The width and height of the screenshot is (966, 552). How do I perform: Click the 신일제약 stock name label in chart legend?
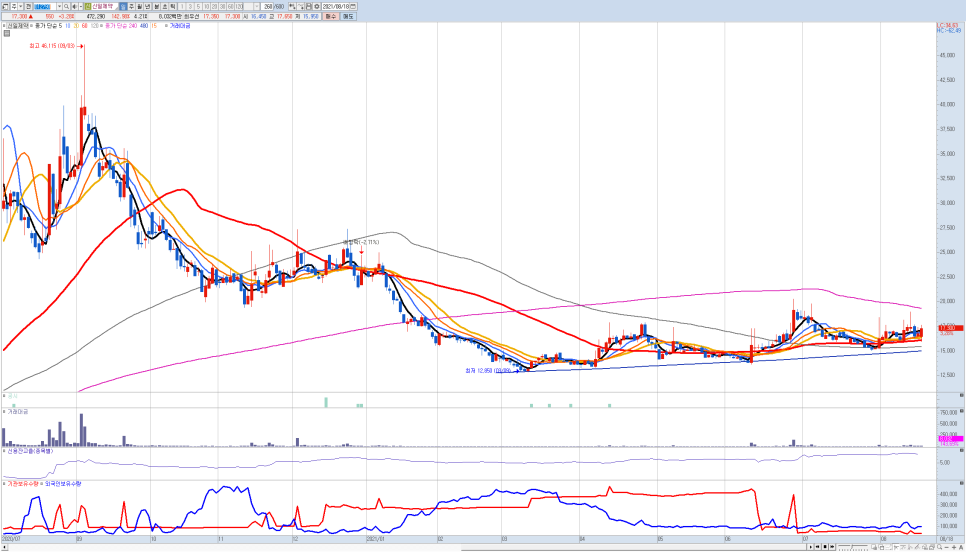click(17, 26)
